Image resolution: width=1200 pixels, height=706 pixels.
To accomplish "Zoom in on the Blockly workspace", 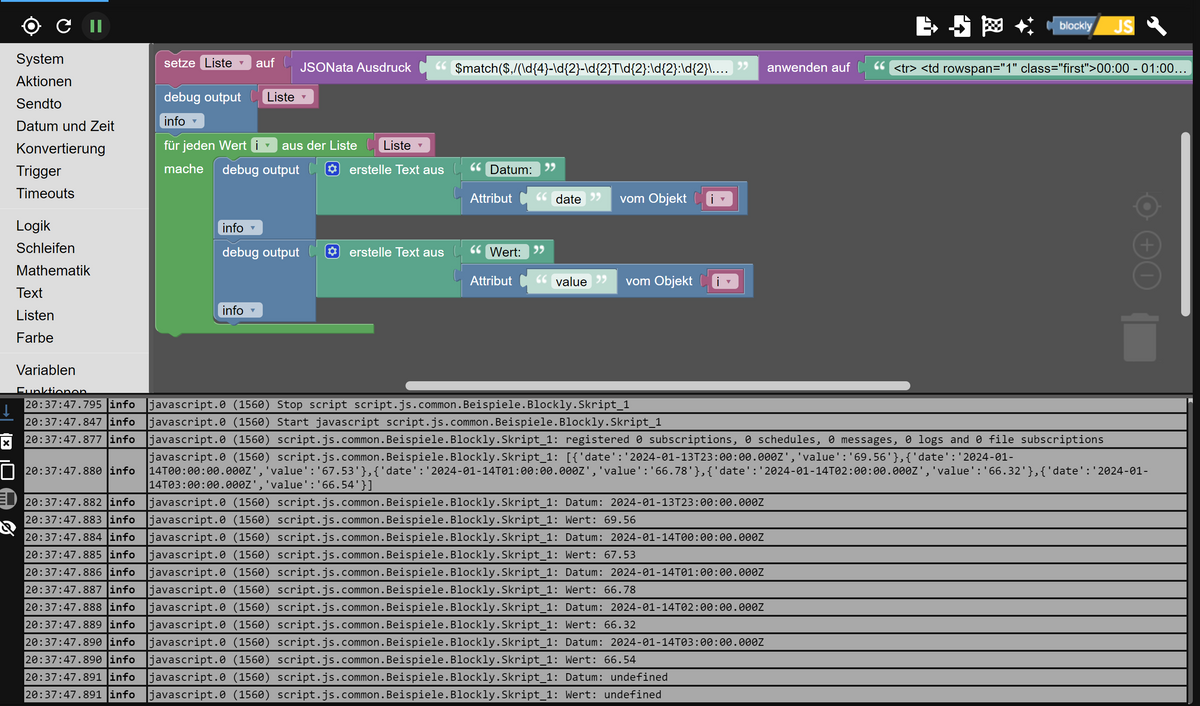I will pyautogui.click(x=1147, y=244).
